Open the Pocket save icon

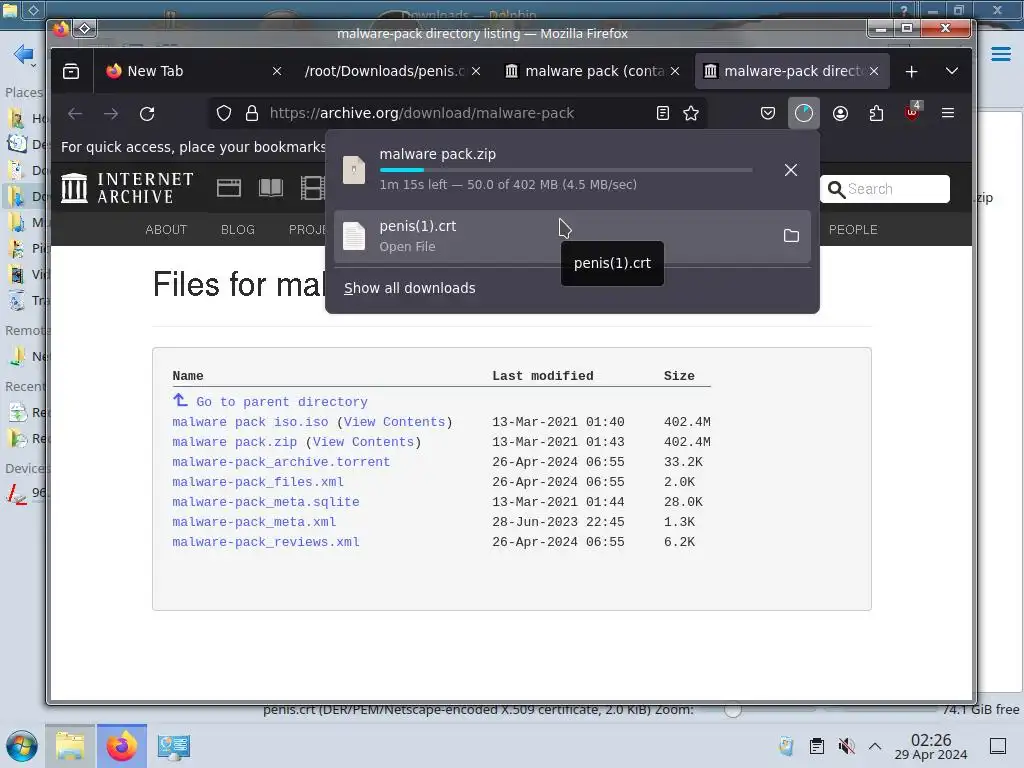[768, 114]
